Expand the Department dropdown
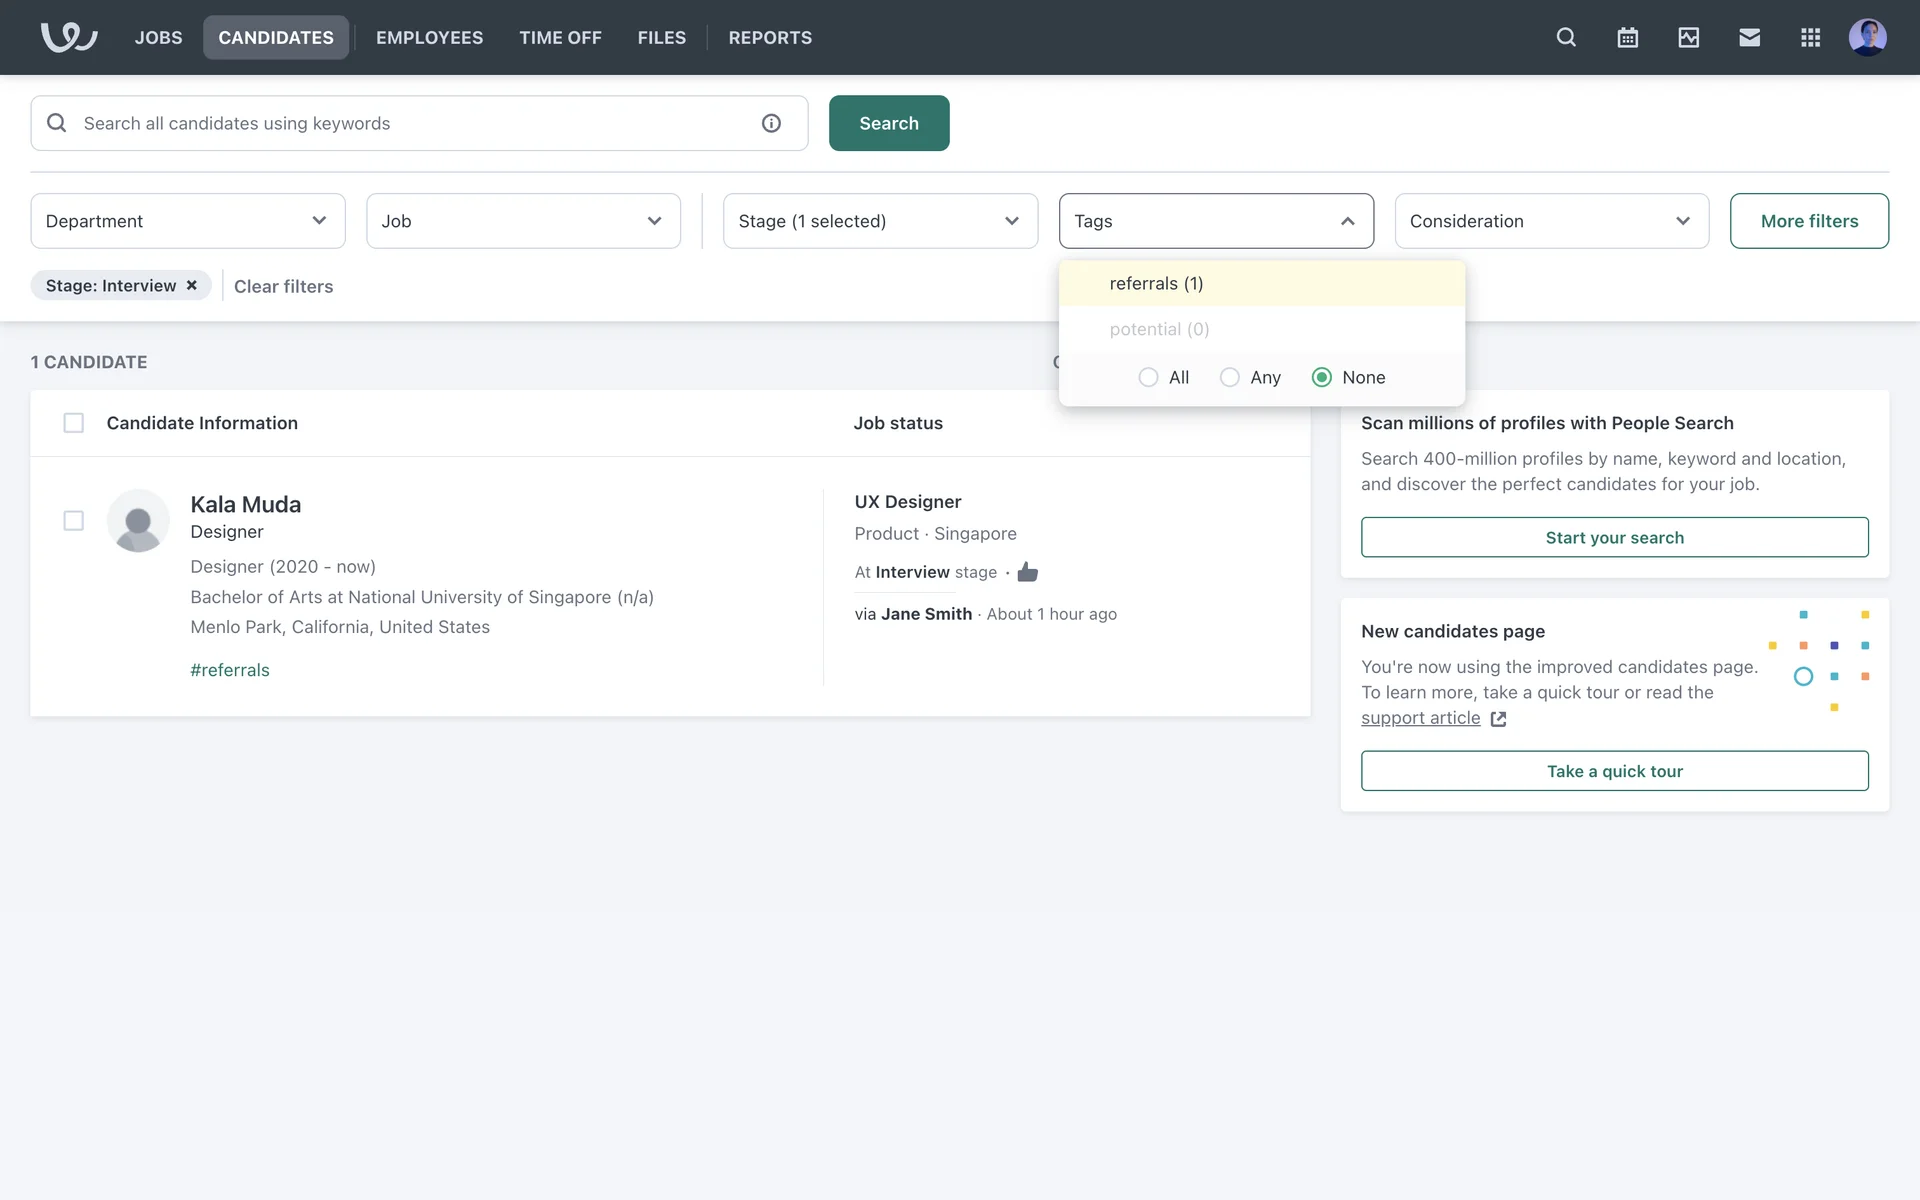The height and width of the screenshot is (1200, 1920). 187,221
